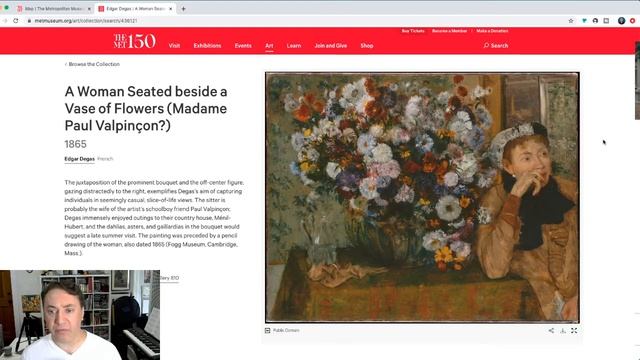Click Buy Tickets link

413,31
